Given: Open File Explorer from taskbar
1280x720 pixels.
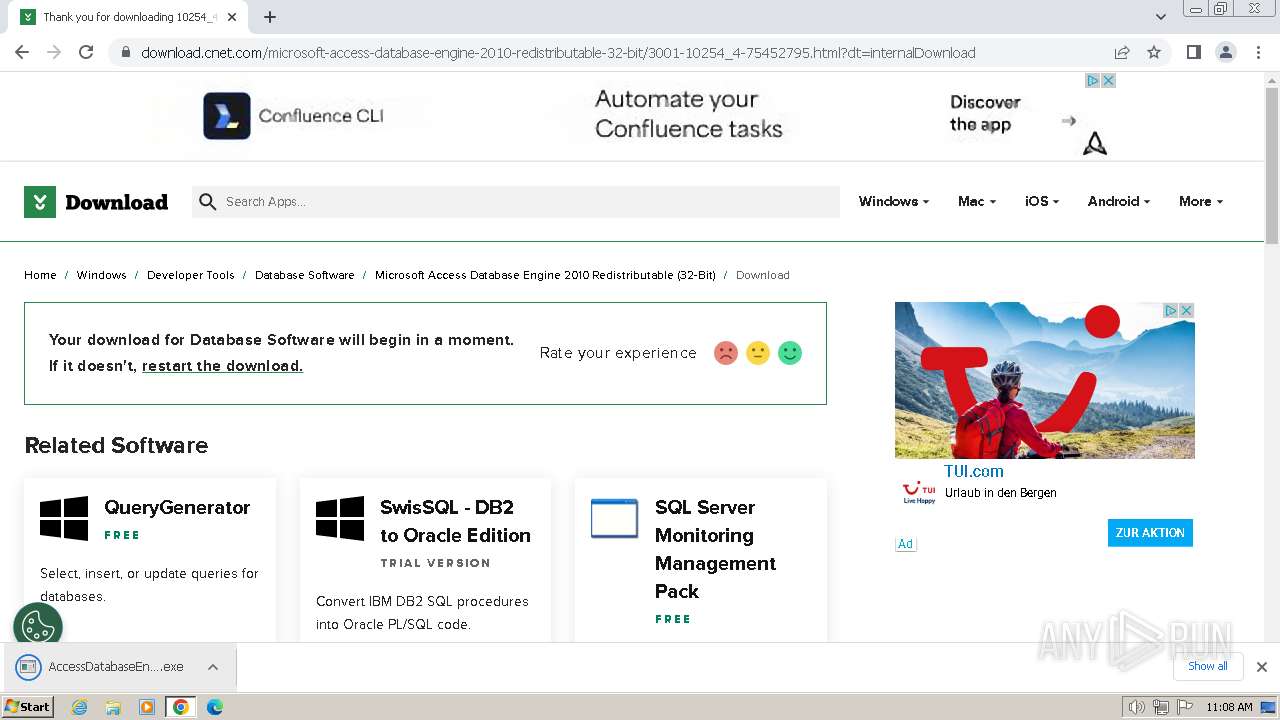Looking at the screenshot, I should 113,707.
